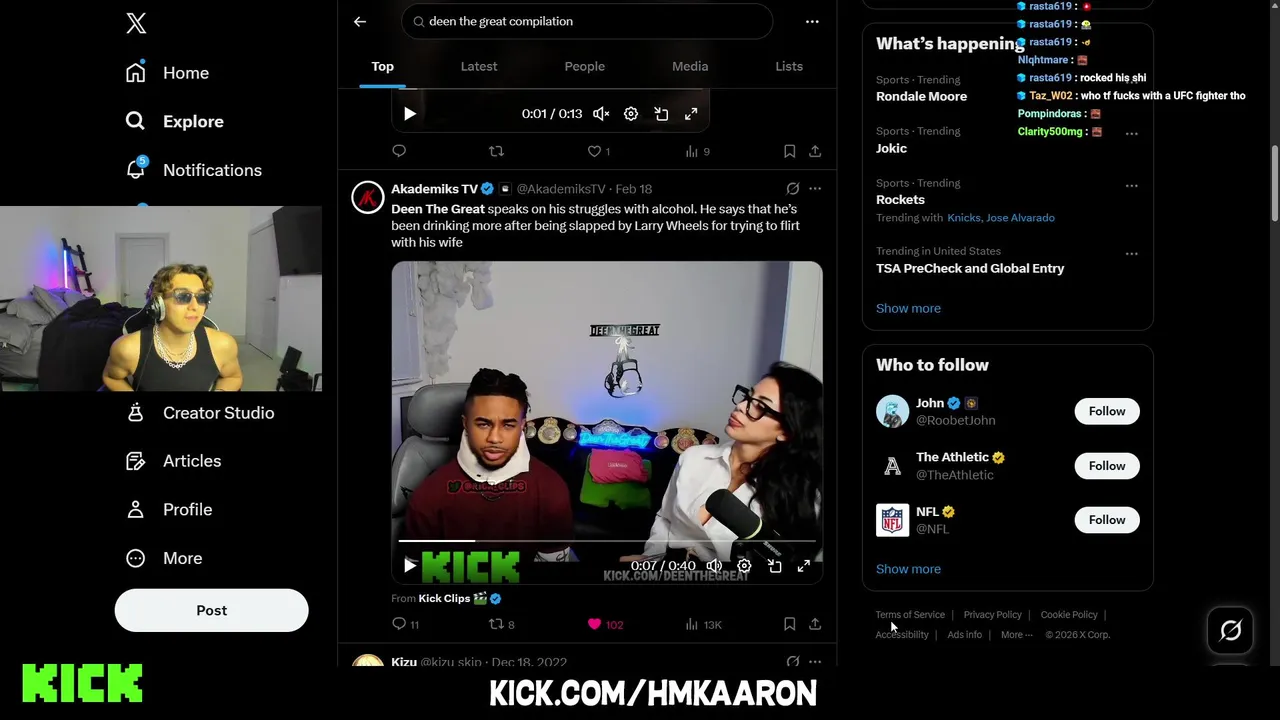Toggle volume on Deen The Great video

pos(714,566)
